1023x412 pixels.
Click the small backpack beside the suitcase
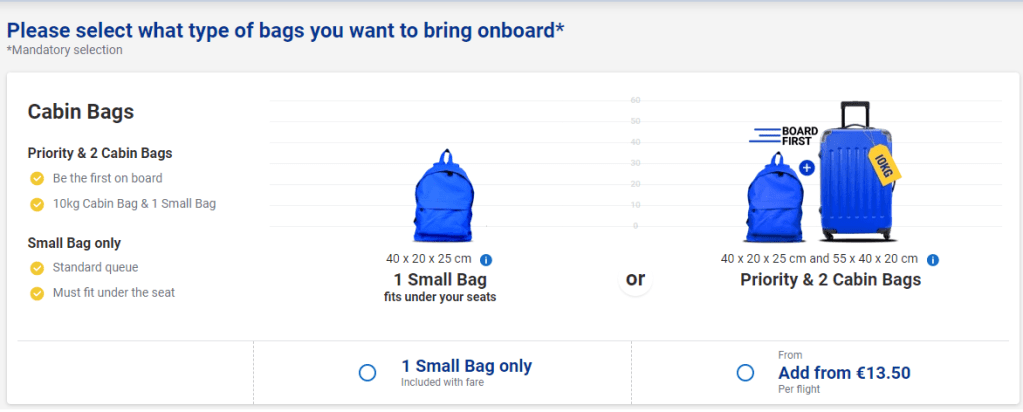(x=771, y=198)
